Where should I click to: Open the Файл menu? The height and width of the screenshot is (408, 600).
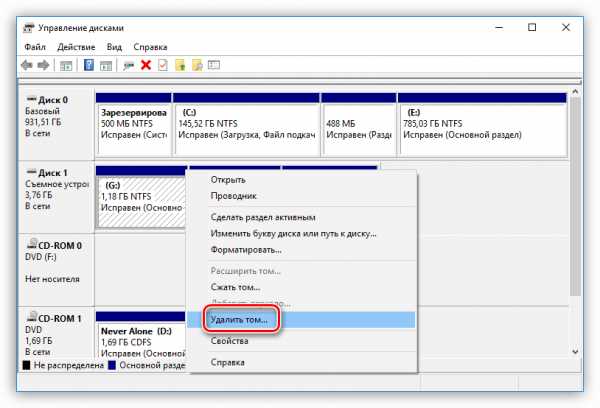click(x=35, y=47)
